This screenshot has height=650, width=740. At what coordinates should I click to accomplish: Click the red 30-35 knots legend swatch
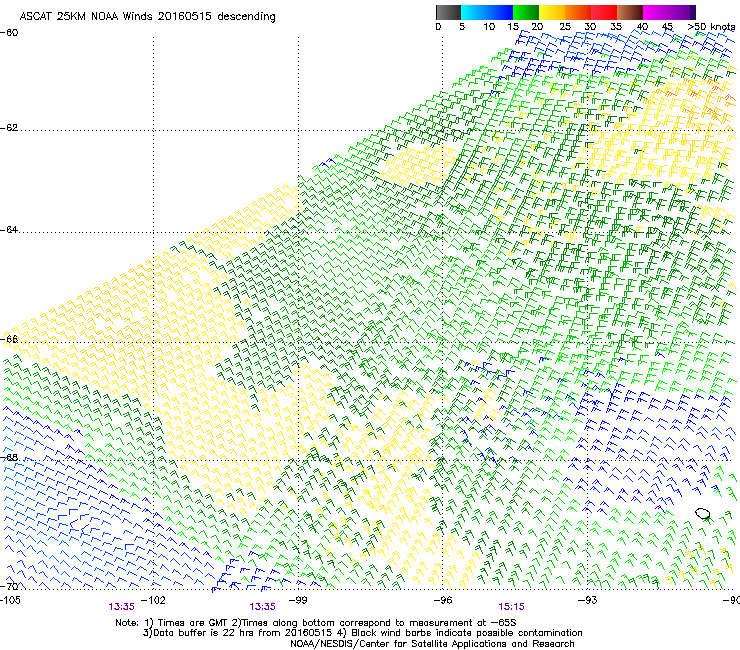[604, 12]
